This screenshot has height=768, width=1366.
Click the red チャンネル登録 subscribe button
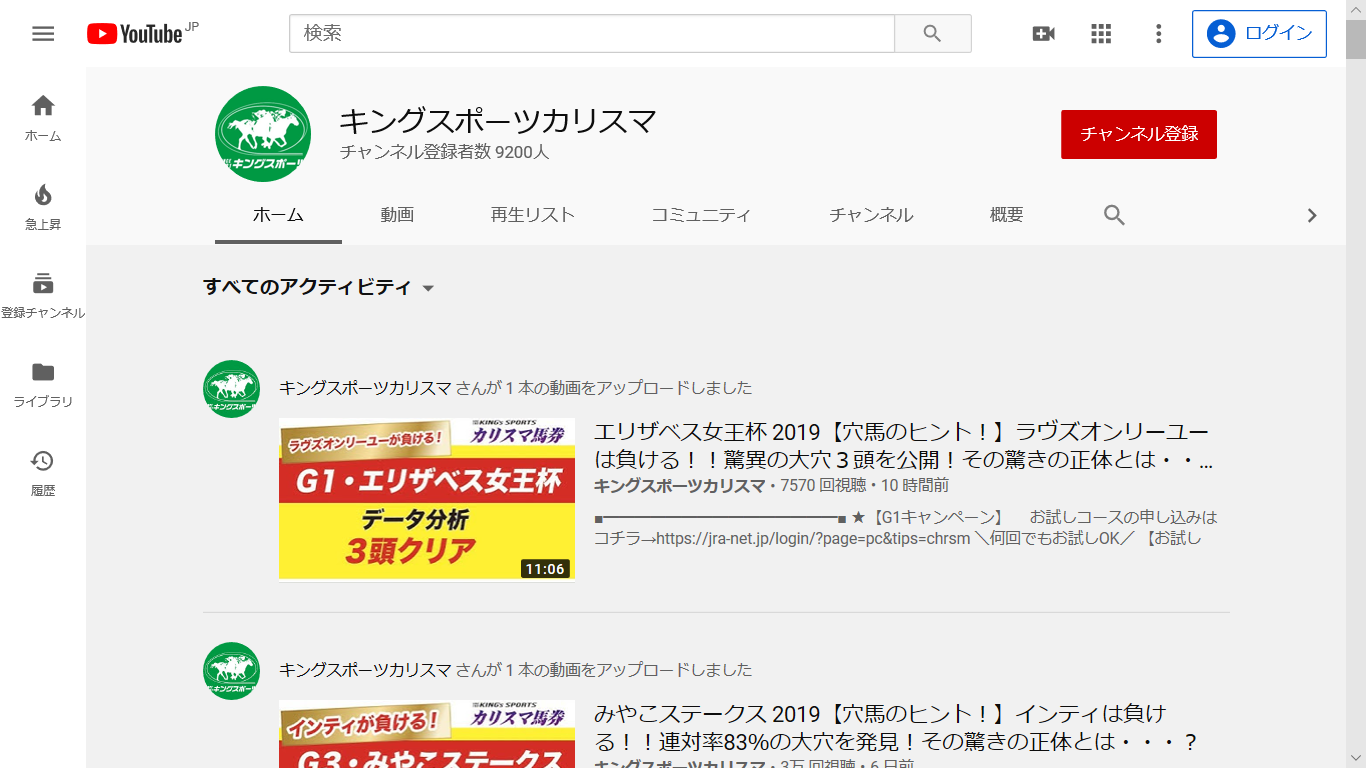[1139, 134]
